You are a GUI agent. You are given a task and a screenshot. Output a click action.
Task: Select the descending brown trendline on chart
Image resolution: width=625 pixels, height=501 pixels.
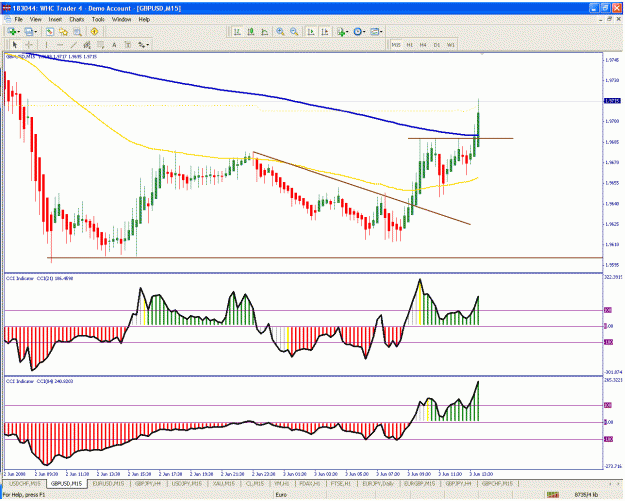pyautogui.click(x=362, y=188)
